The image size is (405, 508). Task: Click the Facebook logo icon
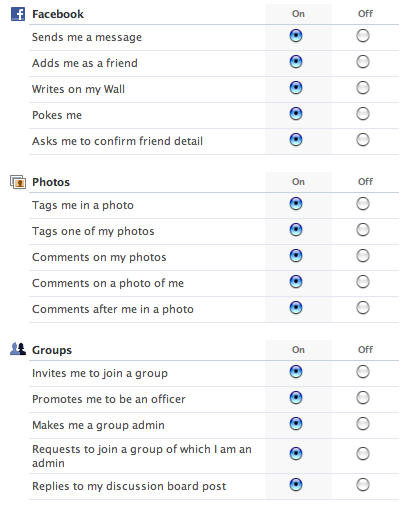click(18, 14)
